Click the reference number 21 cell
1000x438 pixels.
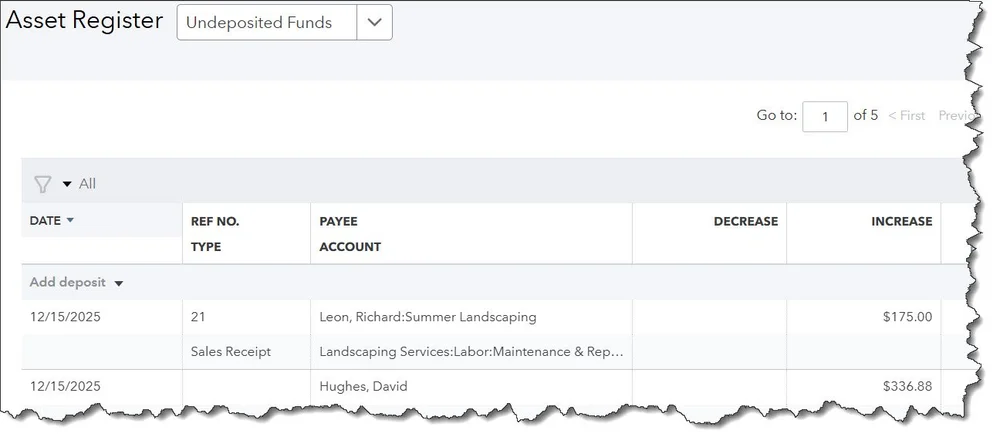(x=198, y=317)
